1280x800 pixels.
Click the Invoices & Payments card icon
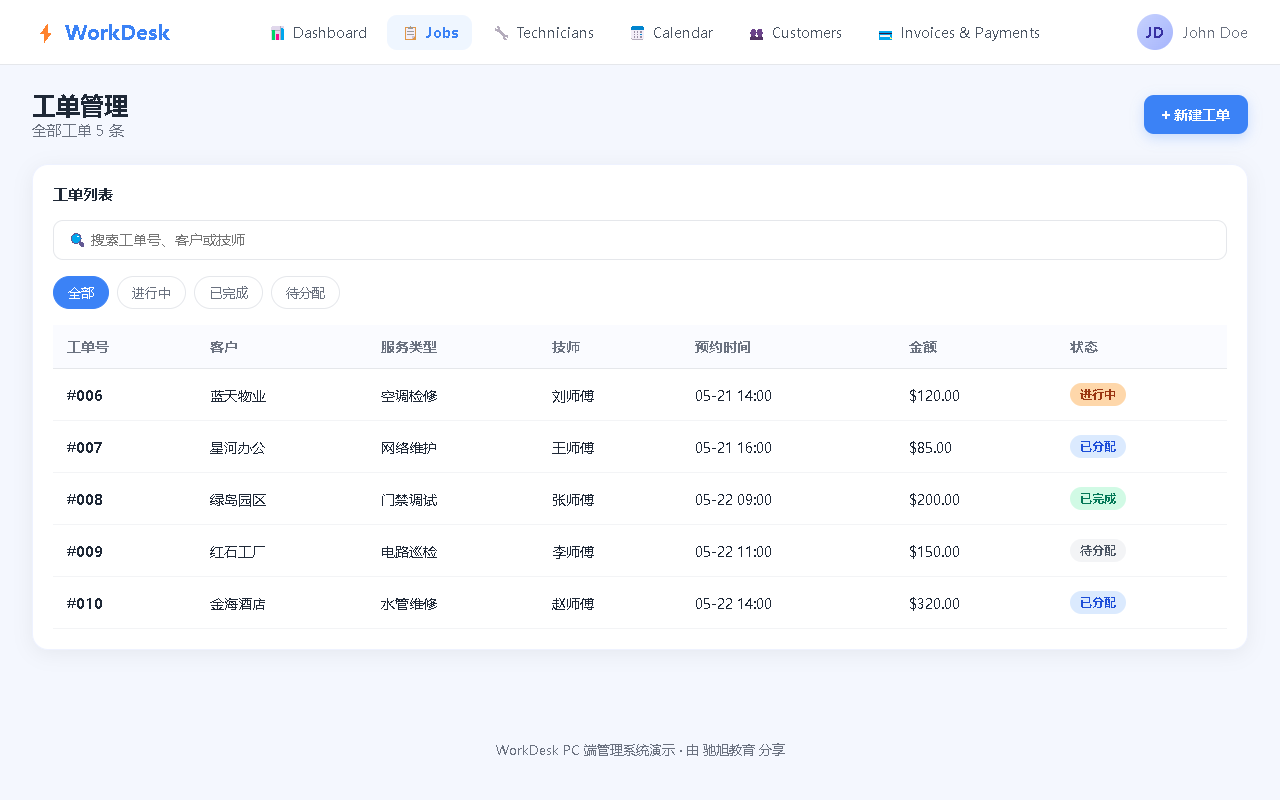point(885,34)
